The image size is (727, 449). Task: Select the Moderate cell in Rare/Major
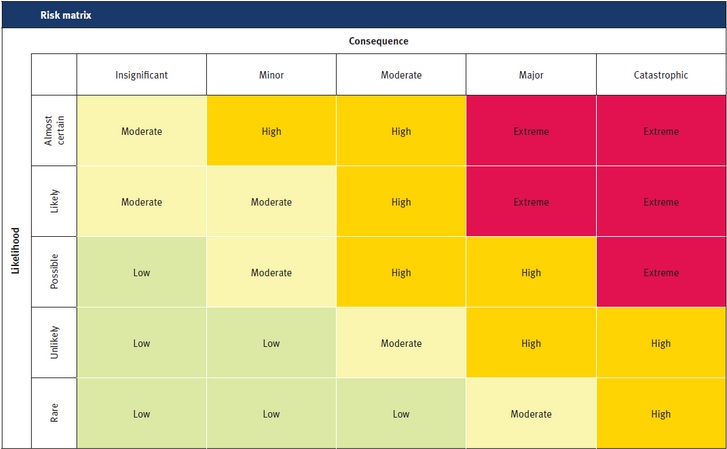(531, 413)
